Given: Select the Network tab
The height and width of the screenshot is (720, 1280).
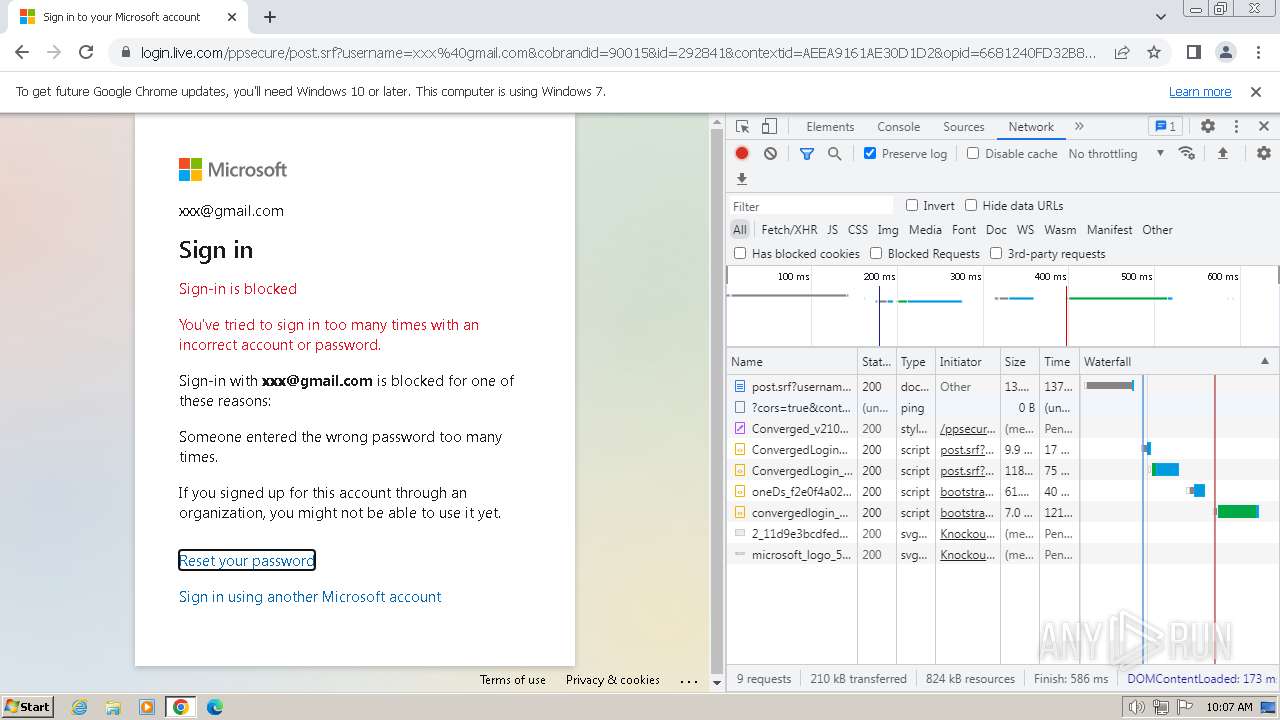Looking at the screenshot, I should pos(1031,127).
